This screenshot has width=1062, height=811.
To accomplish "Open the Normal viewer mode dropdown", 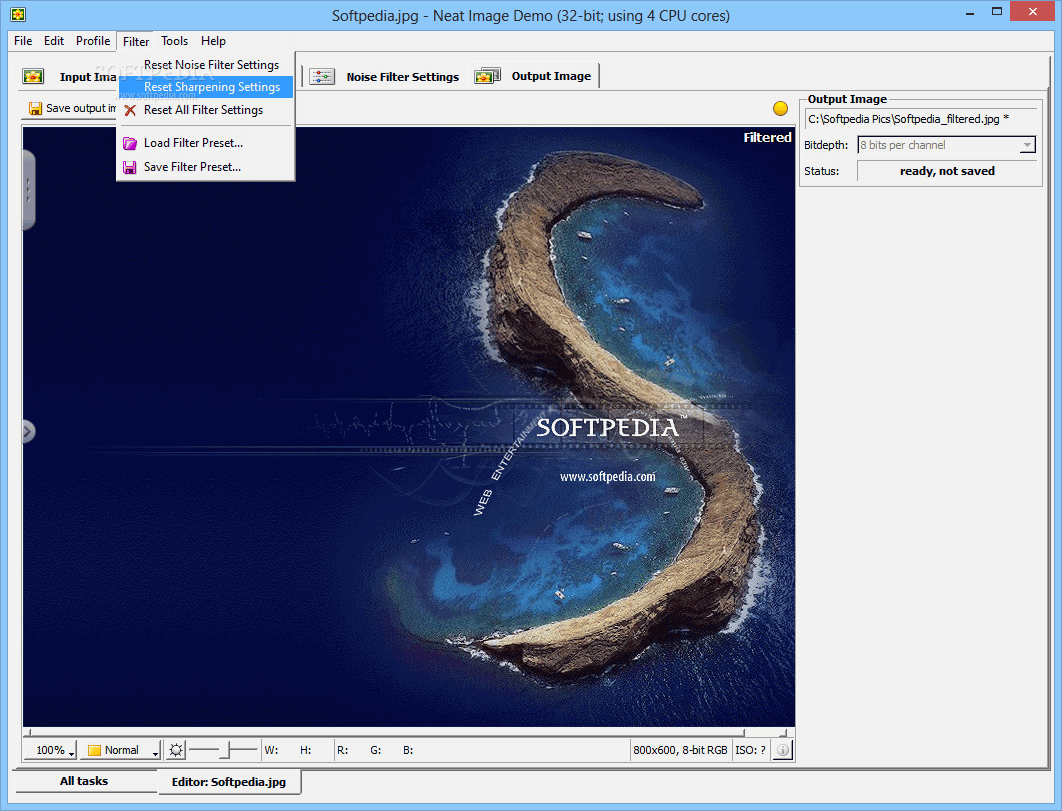I will tap(121, 750).
